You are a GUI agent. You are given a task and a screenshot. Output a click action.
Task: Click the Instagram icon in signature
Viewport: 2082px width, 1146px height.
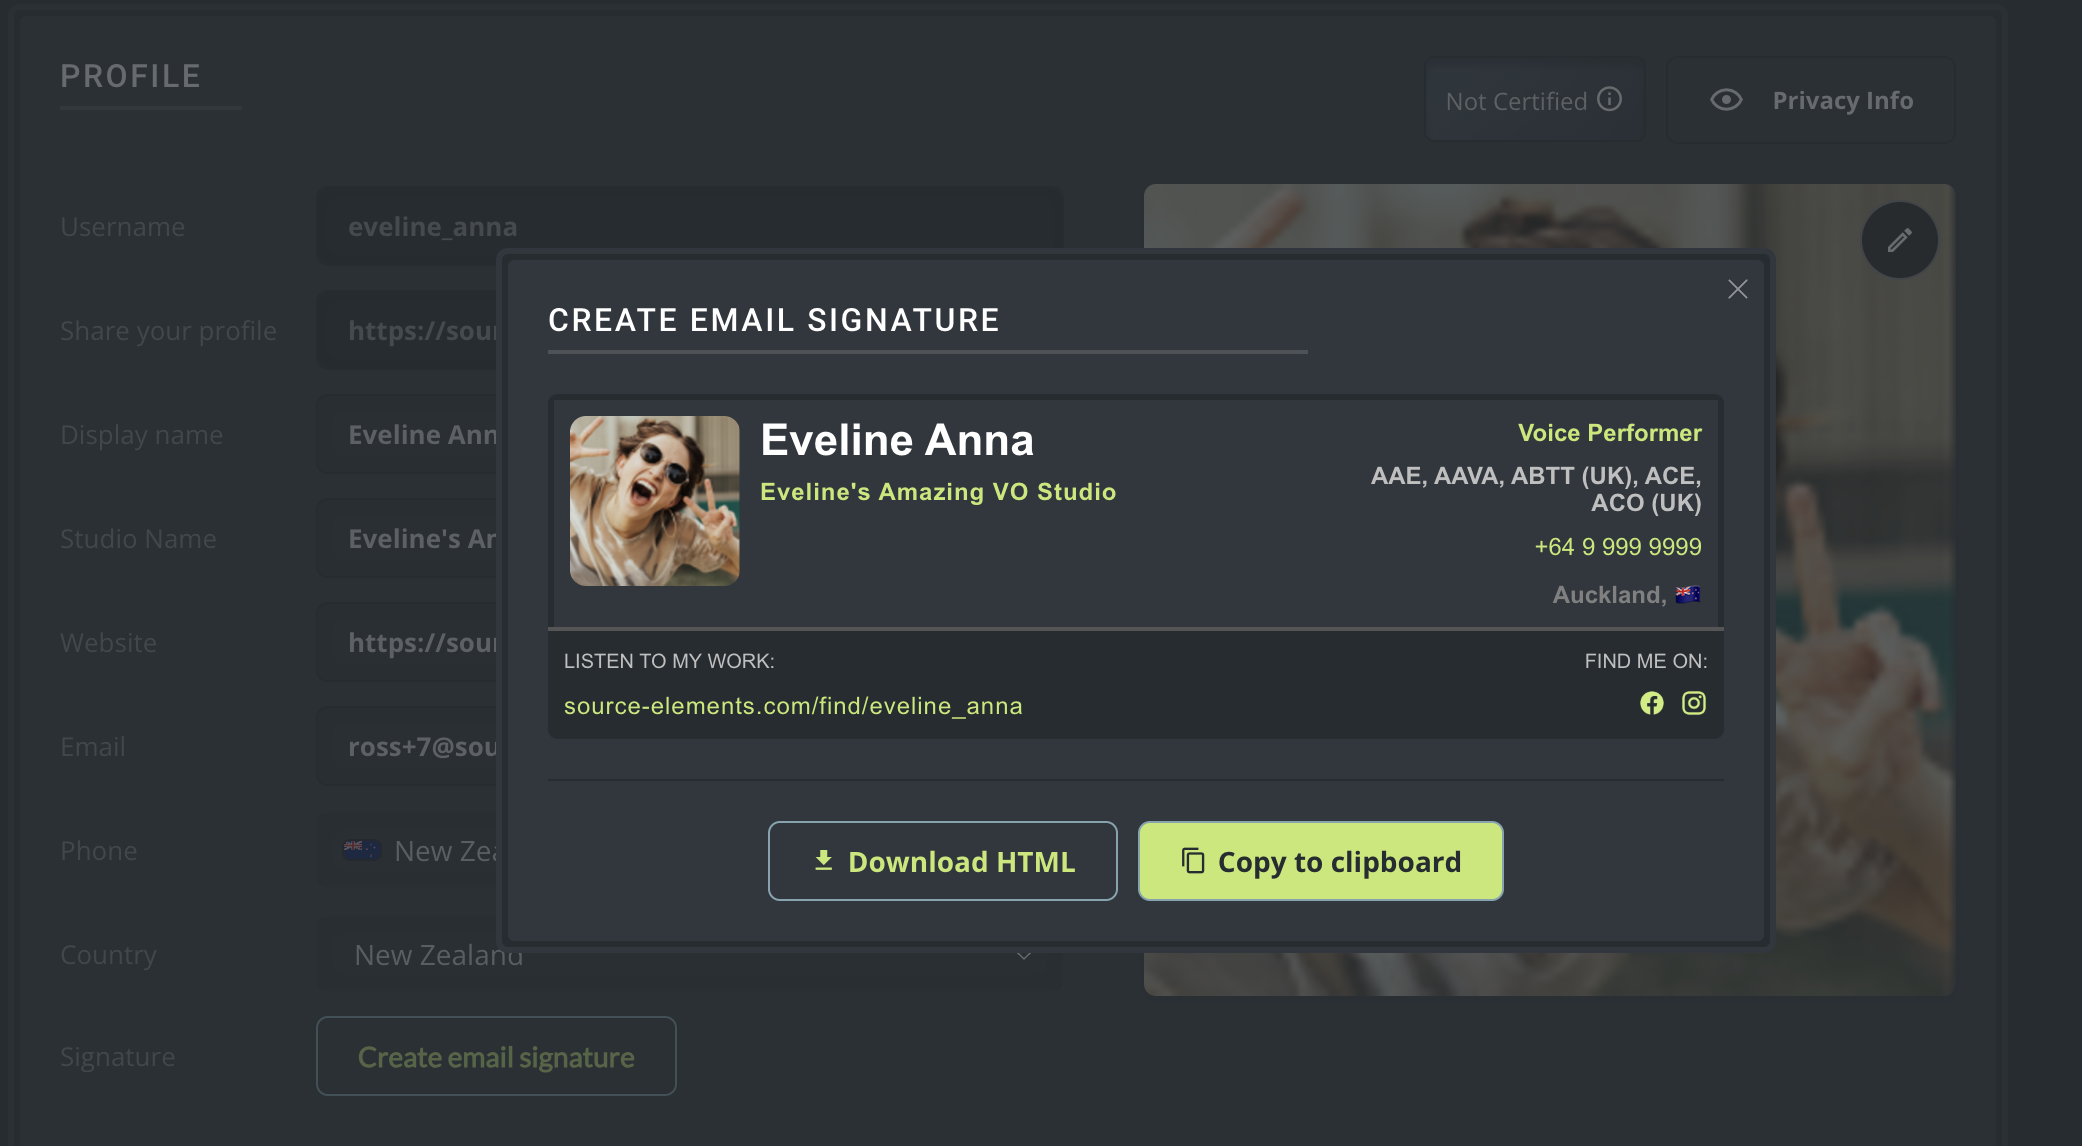coord(1693,703)
